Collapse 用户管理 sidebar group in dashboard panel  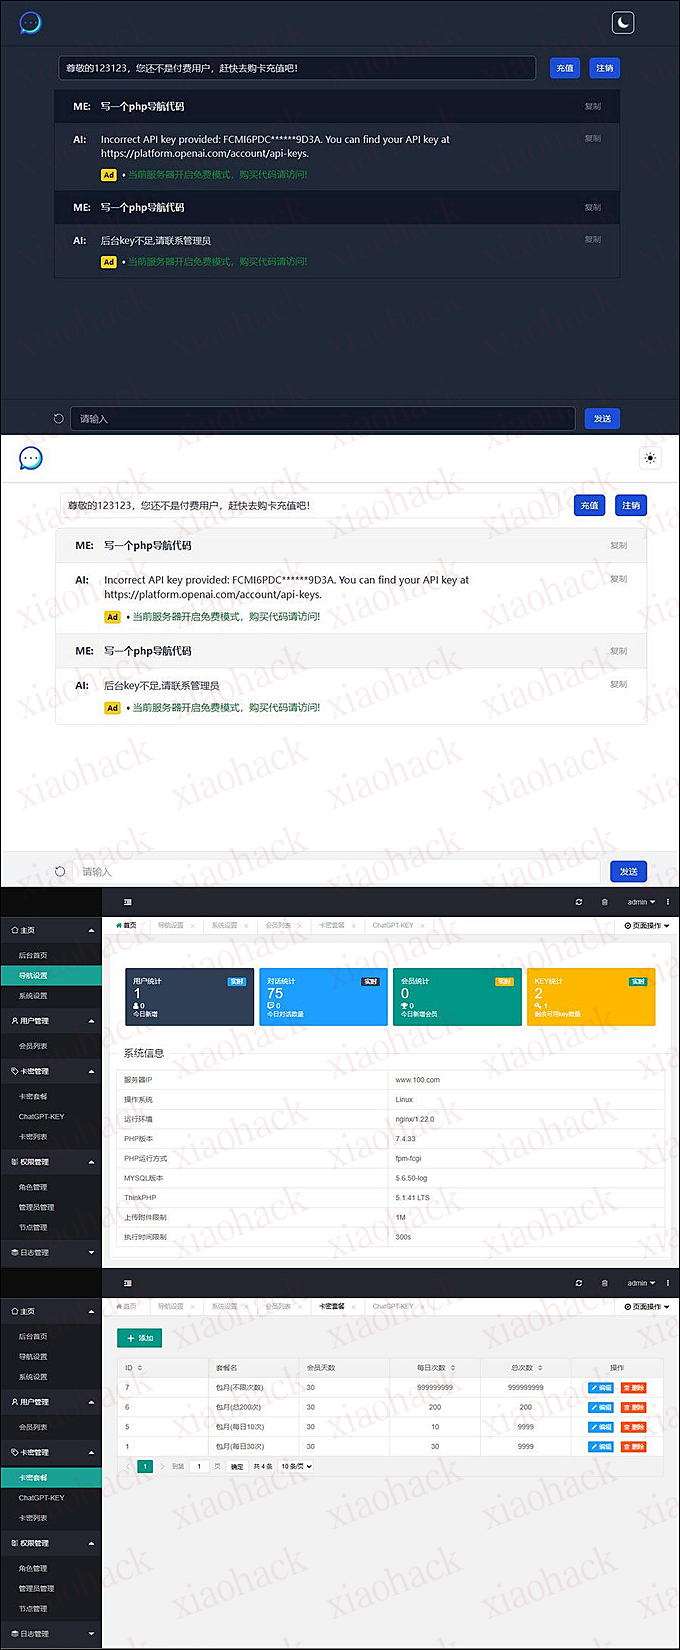click(x=51, y=1021)
